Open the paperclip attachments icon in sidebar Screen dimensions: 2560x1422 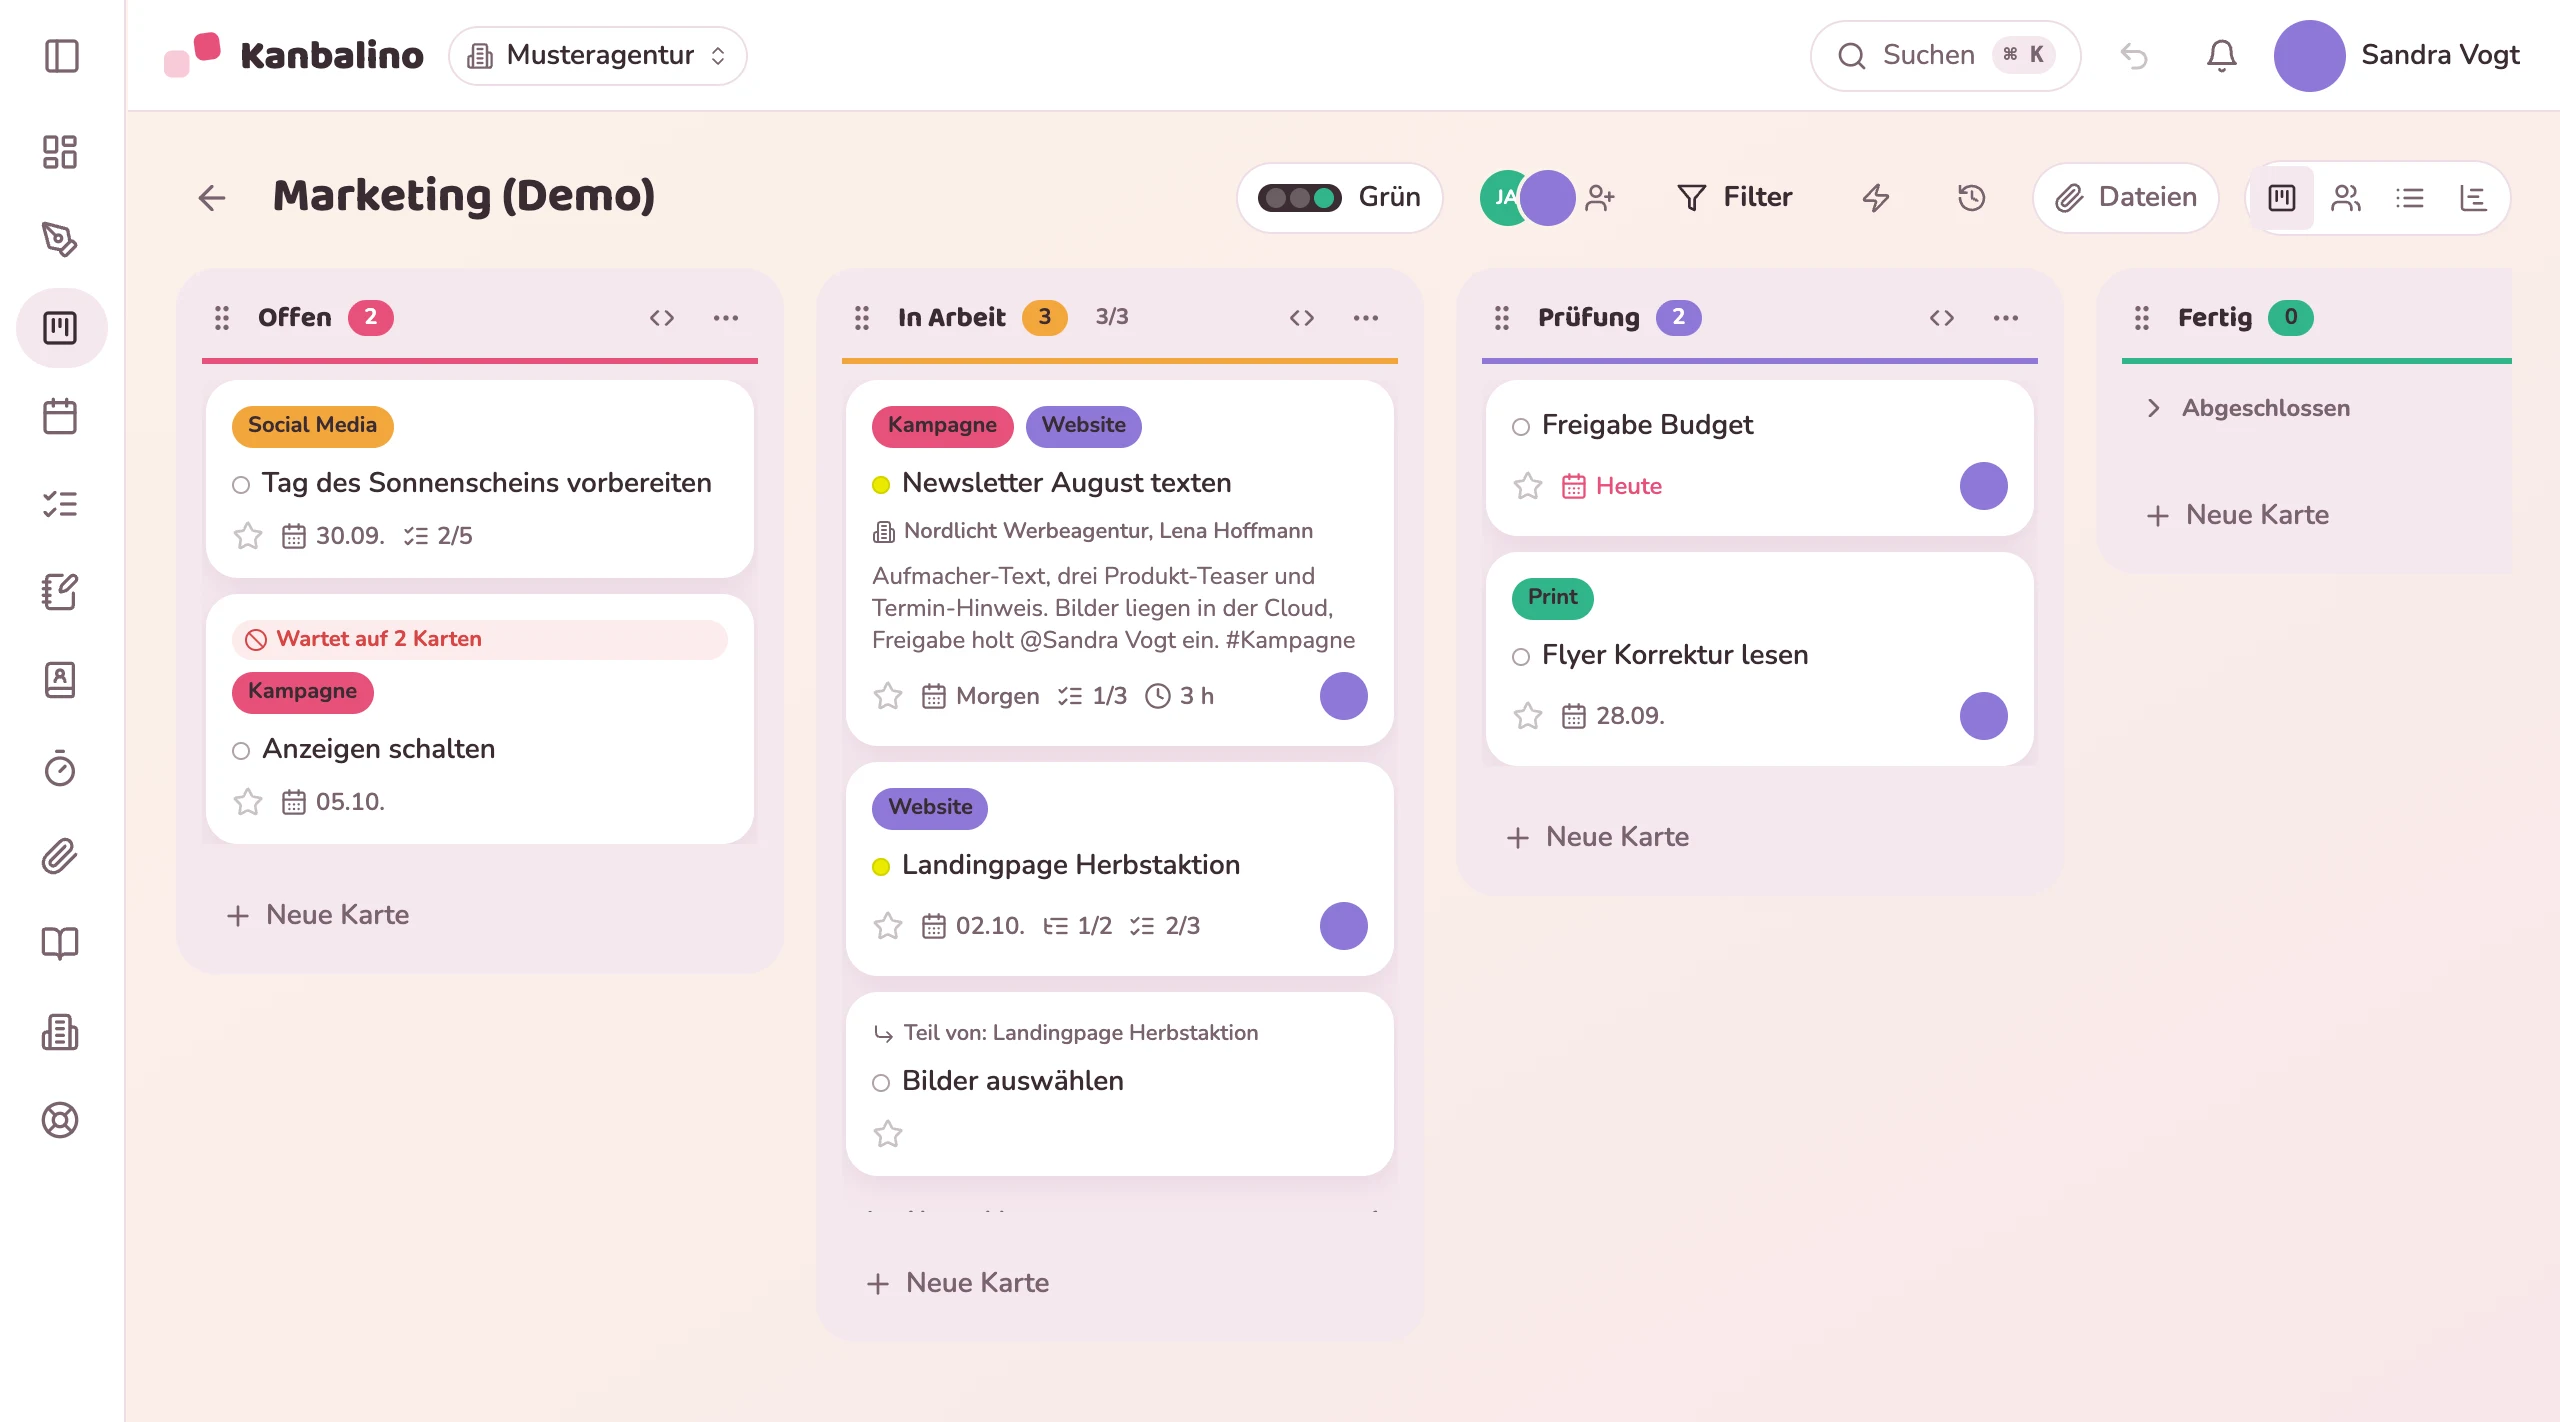pos(60,856)
